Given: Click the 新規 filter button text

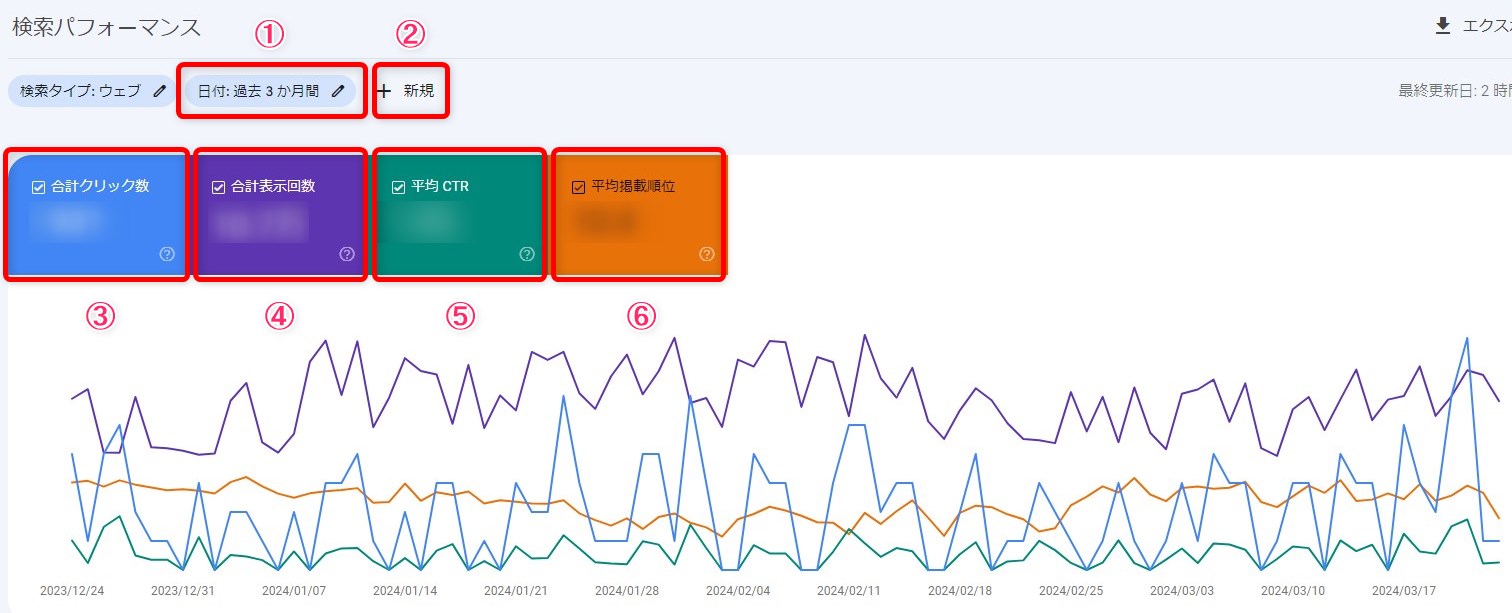Looking at the screenshot, I should pos(419,91).
